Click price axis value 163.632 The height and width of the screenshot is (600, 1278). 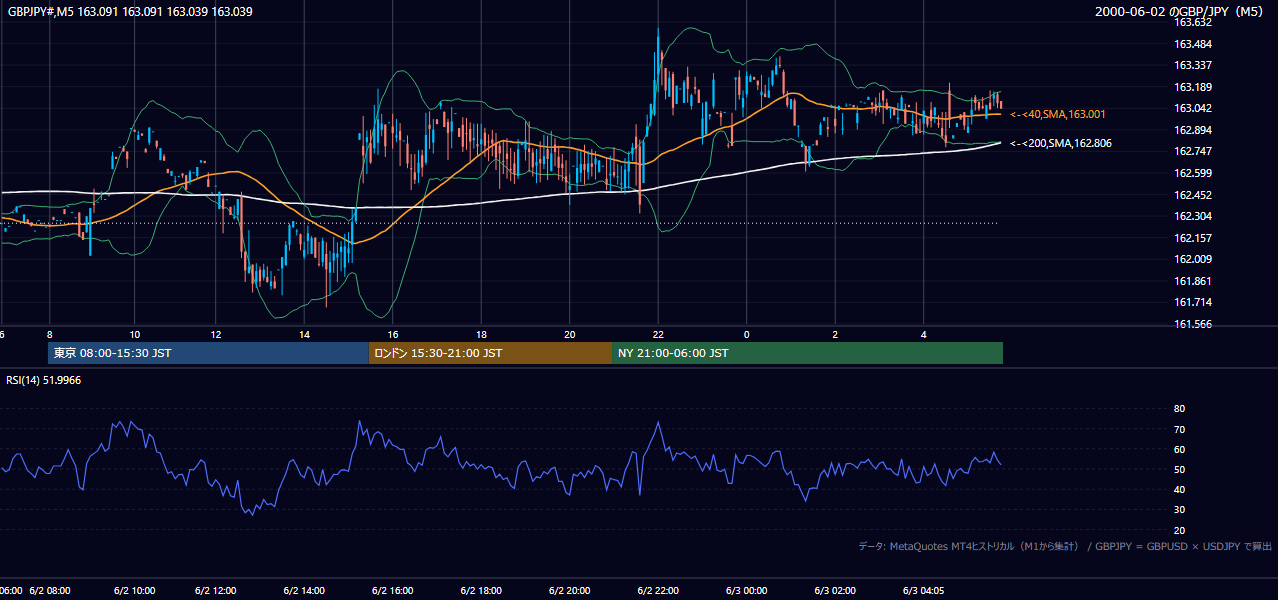tap(1192, 22)
